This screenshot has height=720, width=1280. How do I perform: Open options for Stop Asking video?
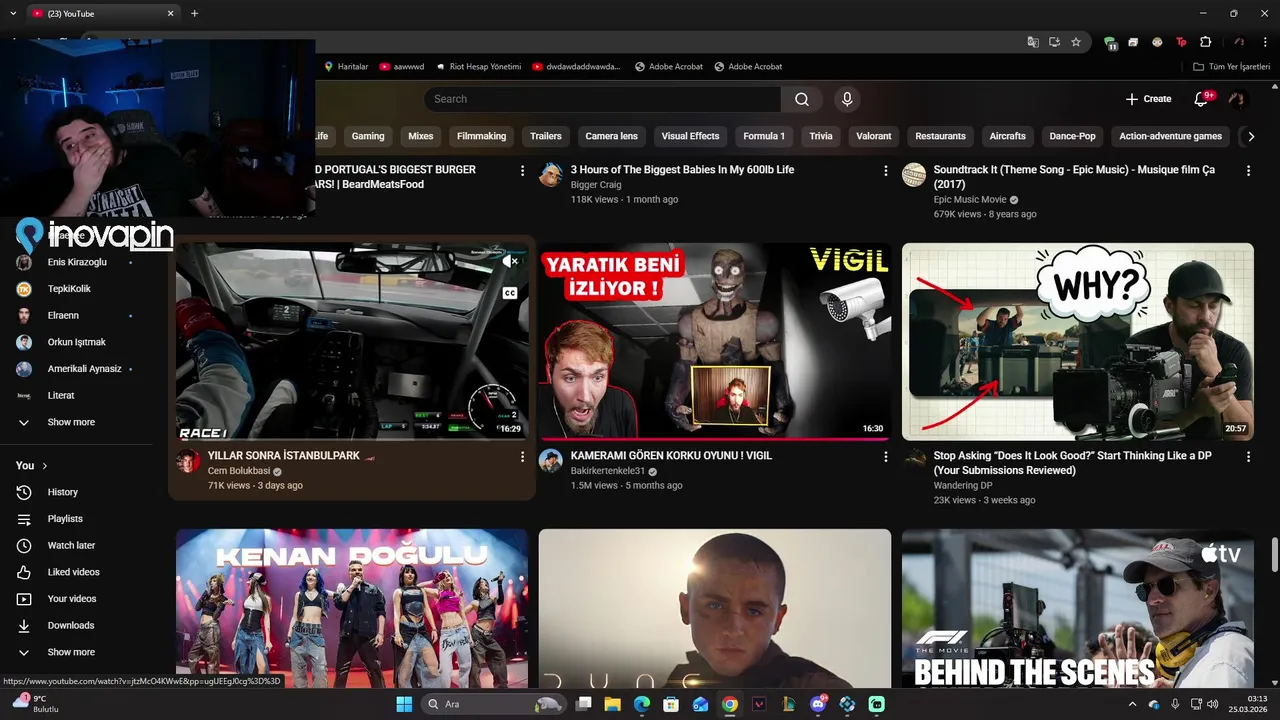[1248, 457]
